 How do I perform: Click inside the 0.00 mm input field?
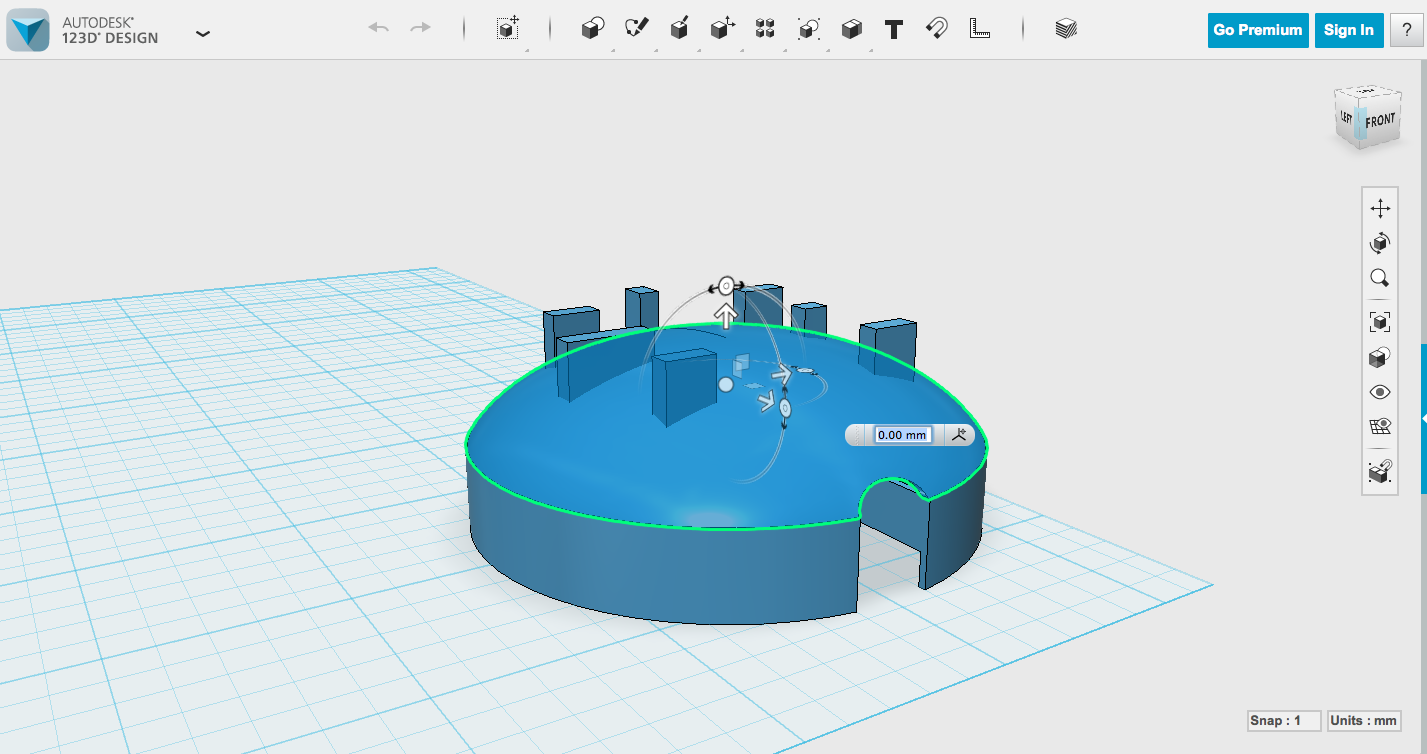(x=901, y=434)
